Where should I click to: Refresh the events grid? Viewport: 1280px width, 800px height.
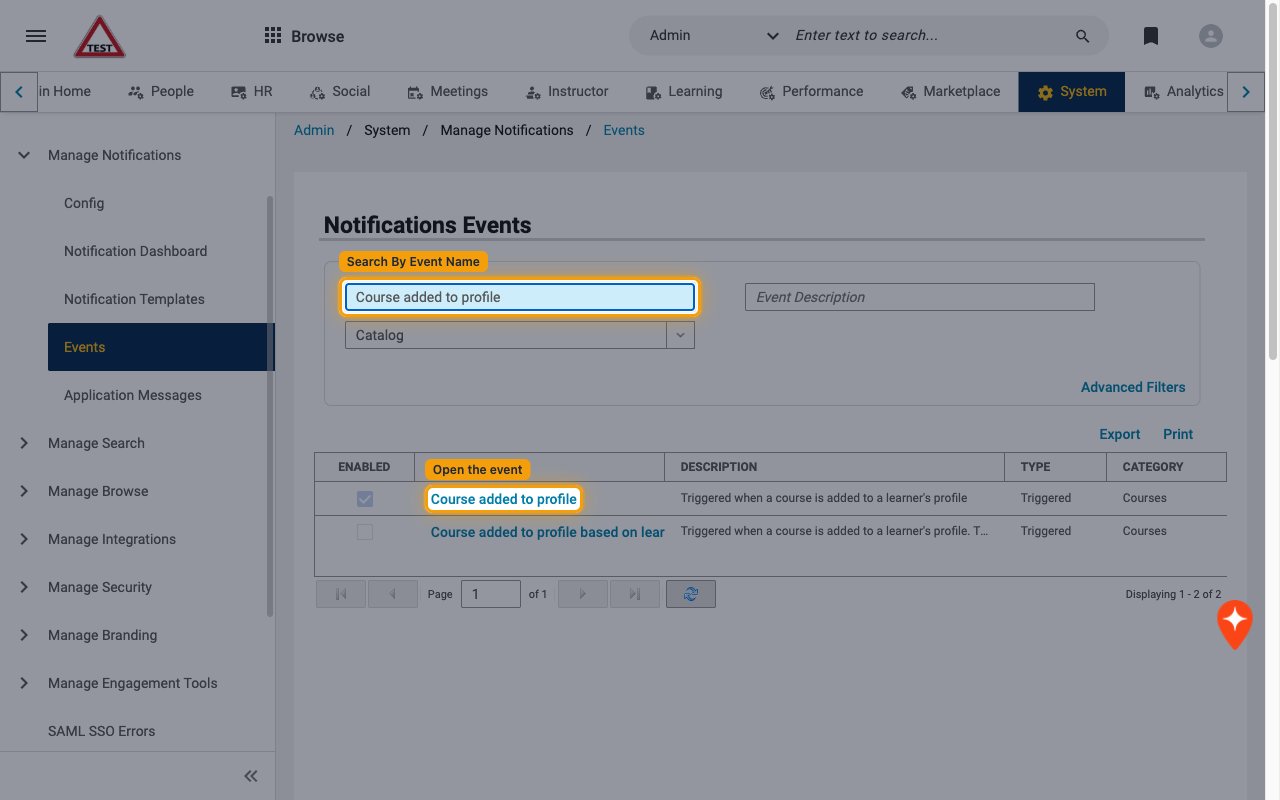[691, 594]
